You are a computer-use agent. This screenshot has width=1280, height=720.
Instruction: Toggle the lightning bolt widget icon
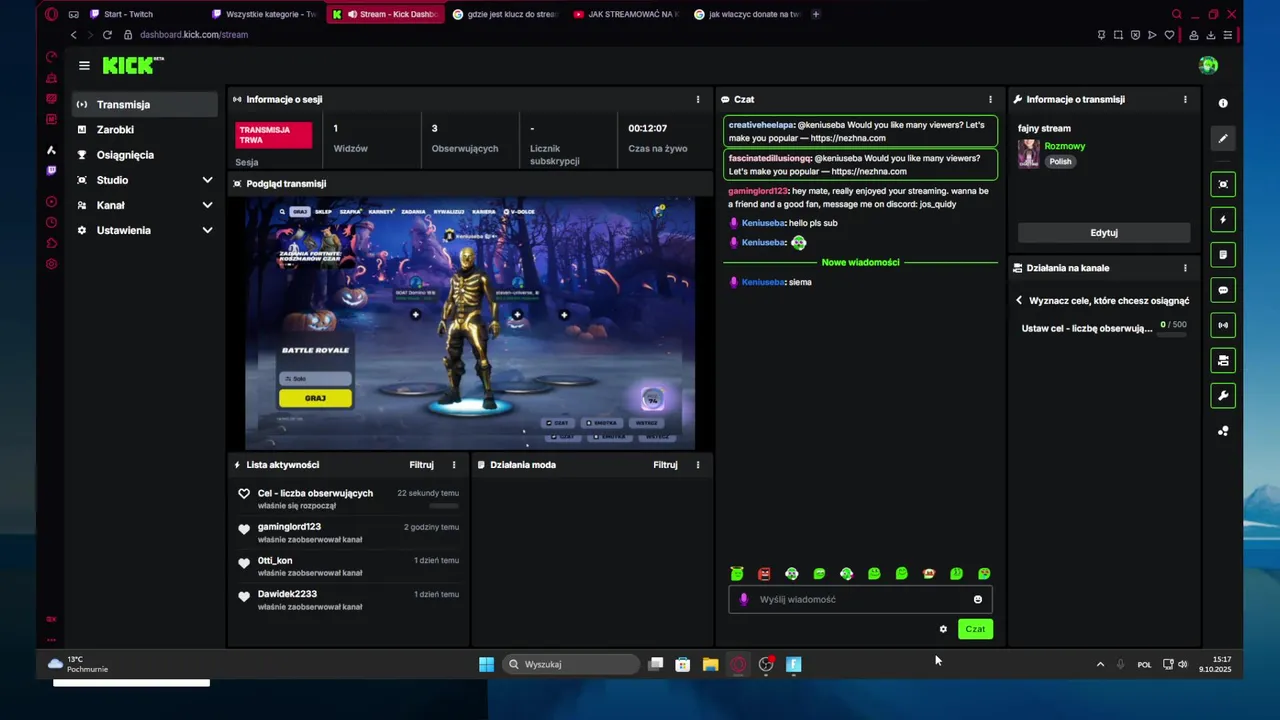click(1223, 220)
